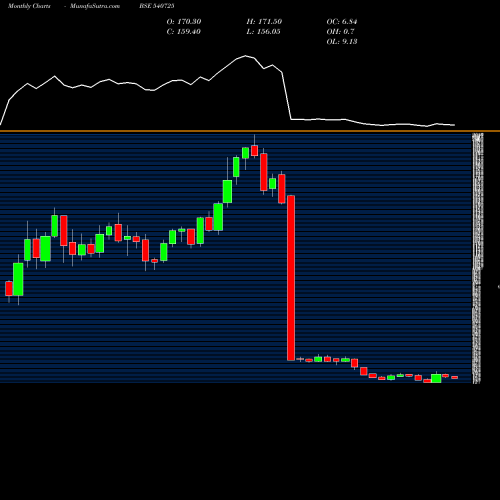This screenshot has height=500, width=500.
Task: Select the close value 'C: 159.40'
Action: (x=184, y=32)
